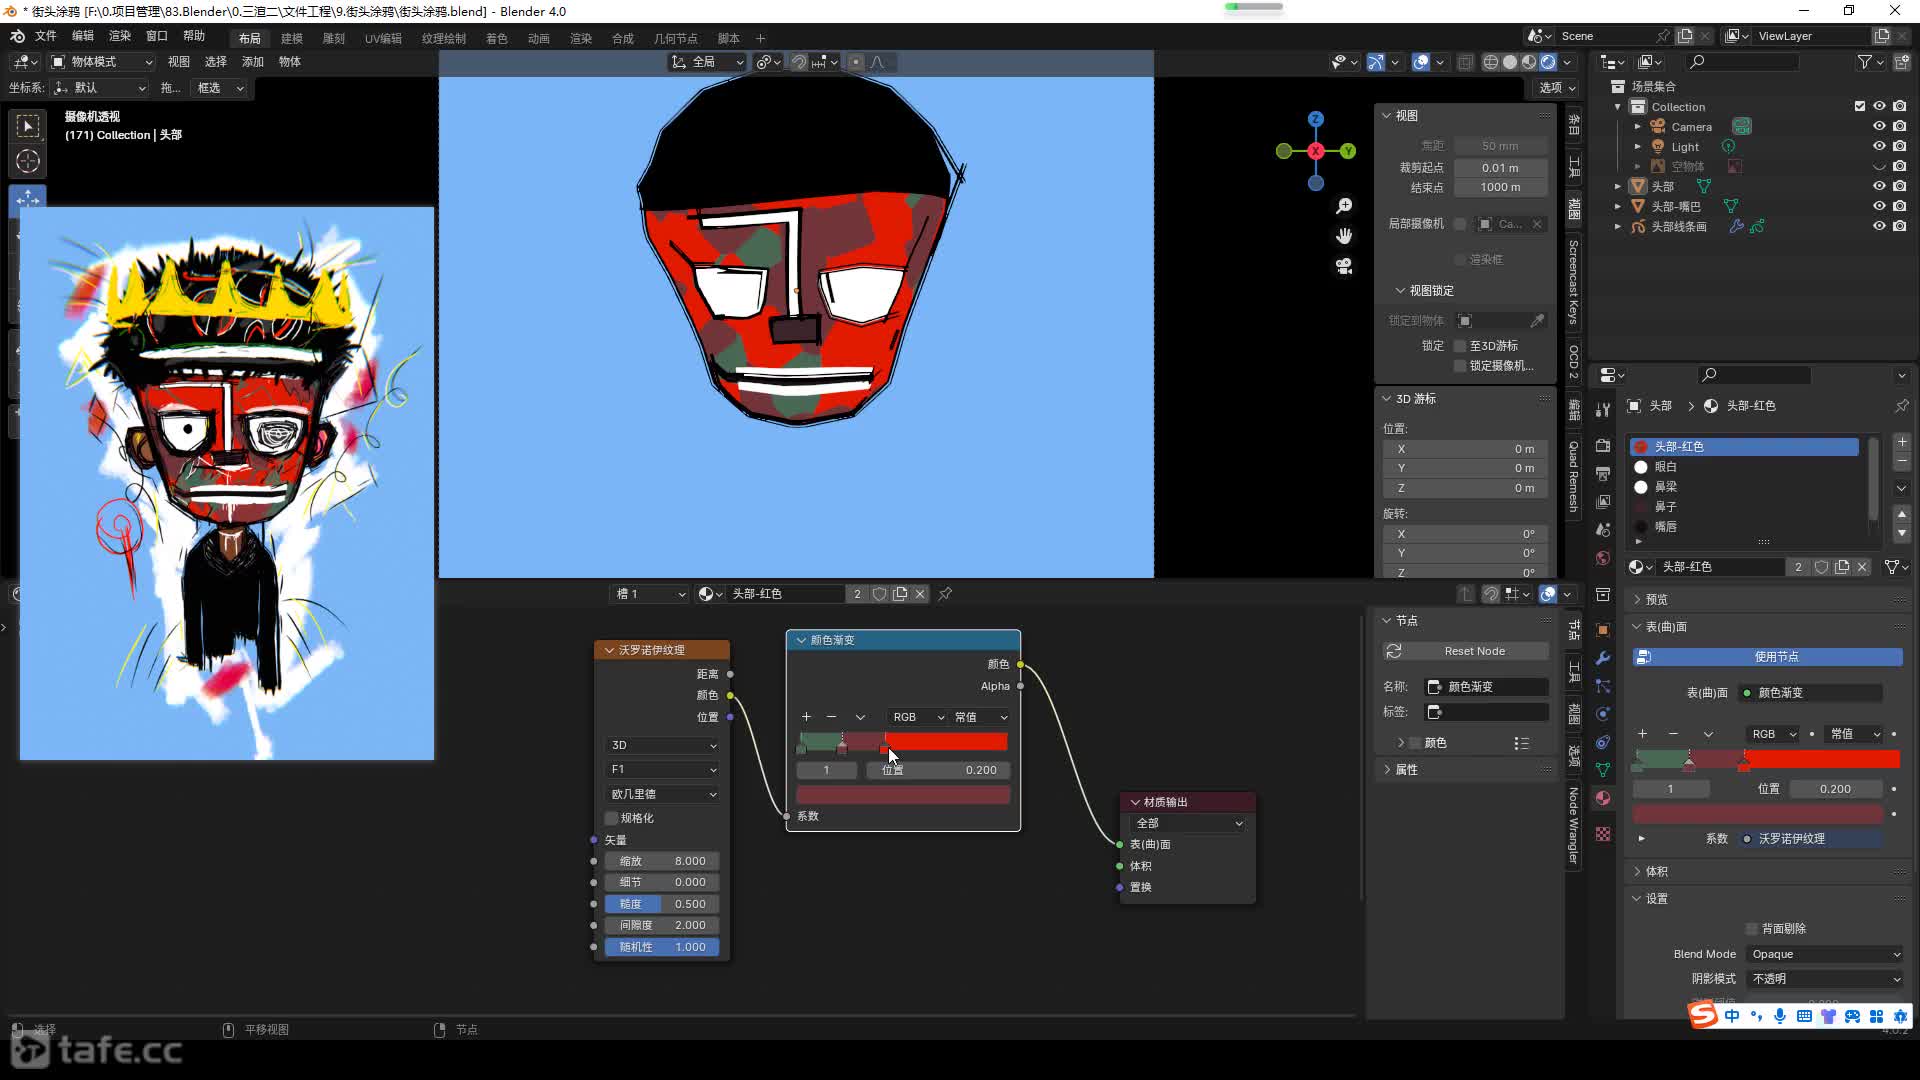Click the pan view hand gizmo
1920x1080 pixels.
(1344, 236)
